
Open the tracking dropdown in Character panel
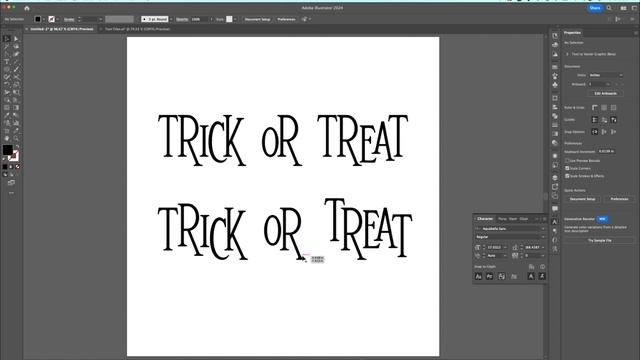[x=543, y=256]
